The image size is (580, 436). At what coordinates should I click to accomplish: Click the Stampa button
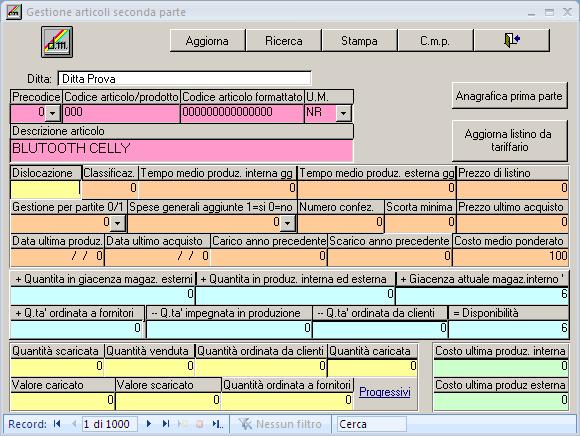pyautogui.click(x=359, y=40)
